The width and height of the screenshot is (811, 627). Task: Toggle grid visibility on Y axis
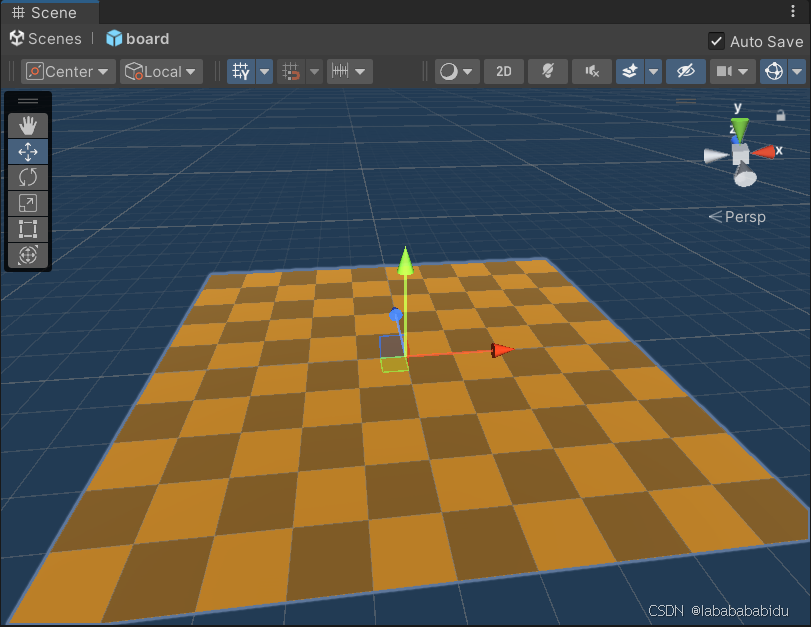click(242, 71)
